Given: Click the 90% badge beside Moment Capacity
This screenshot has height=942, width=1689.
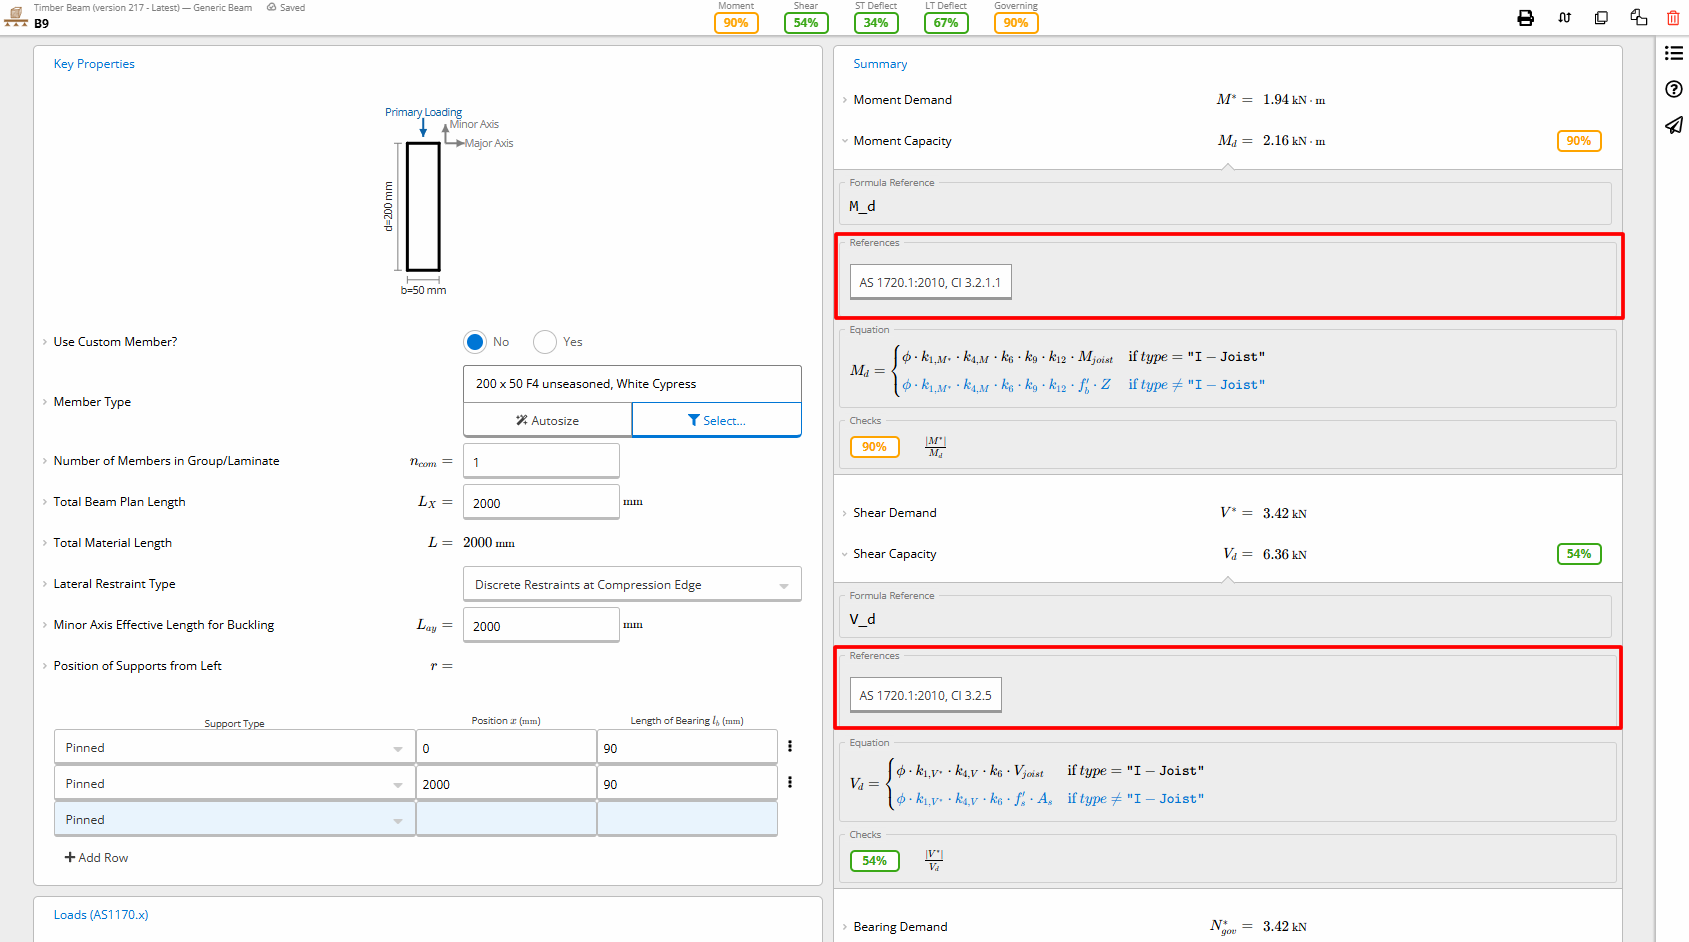Looking at the screenshot, I should [x=1579, y=141].
